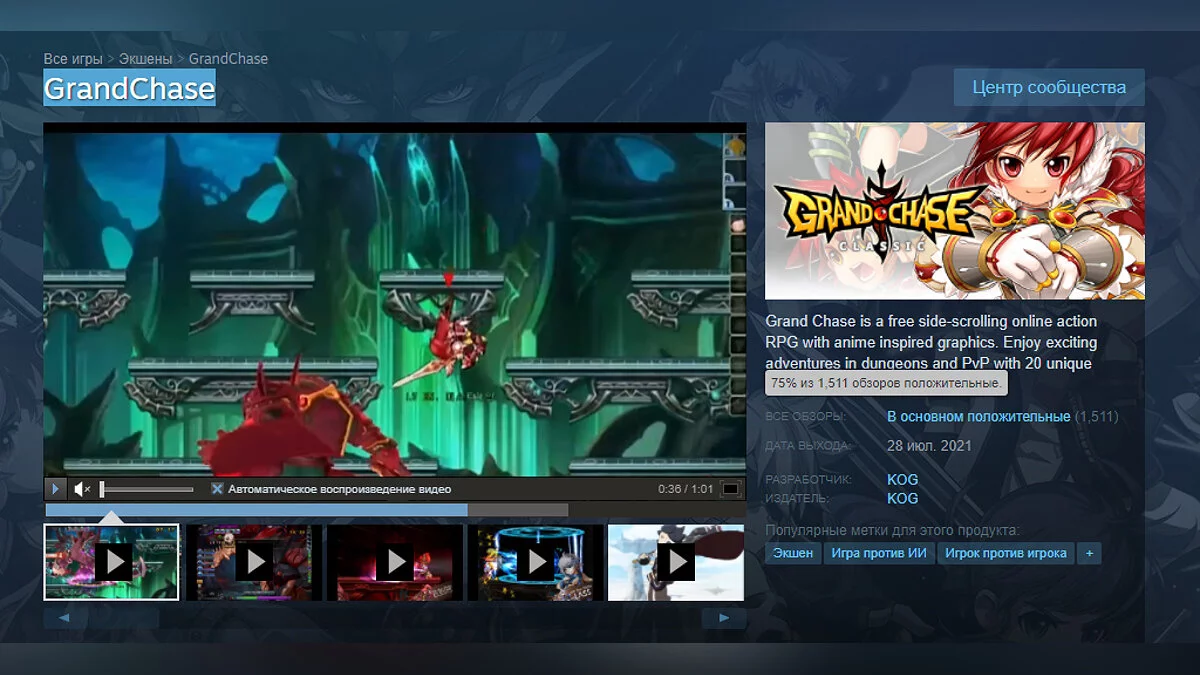Open 'В основном положительные' reviews link
Screen dimensions: 1200x675
(979, 416)
